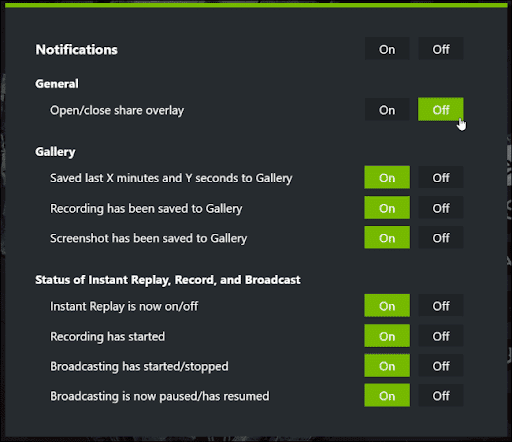The width and height of the screenshot is (512, 442).
Task: Click the Gallery section label
Action: pos(55,152)
